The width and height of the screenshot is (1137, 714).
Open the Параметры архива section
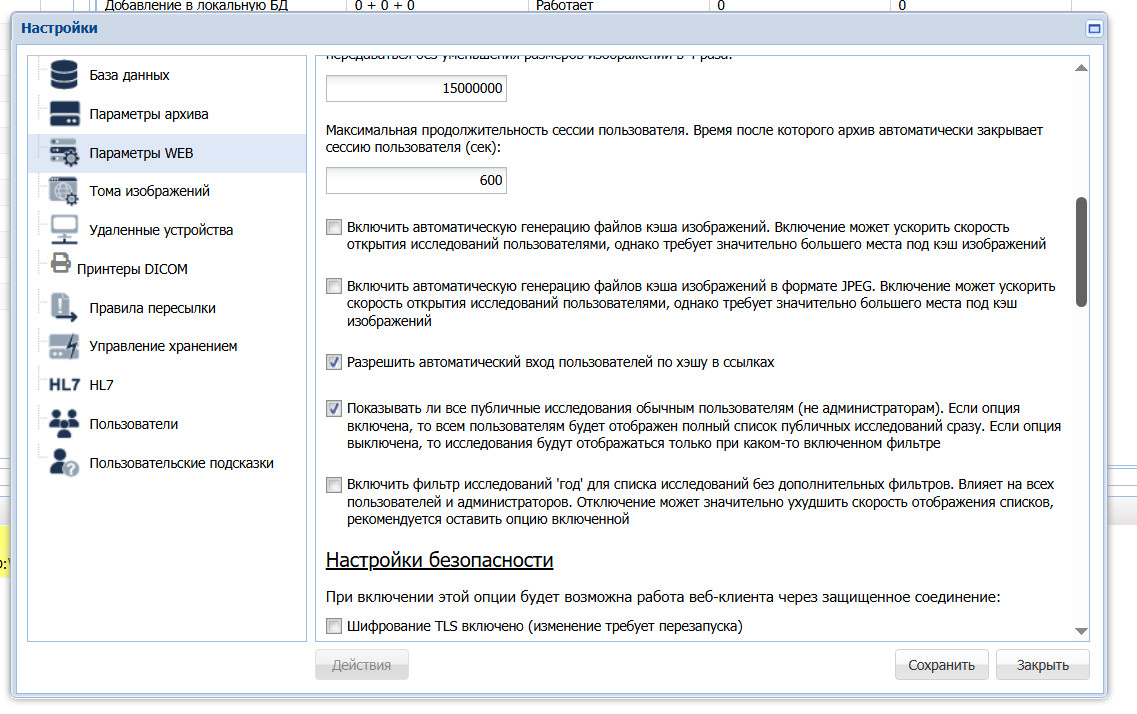coord(149,115)
